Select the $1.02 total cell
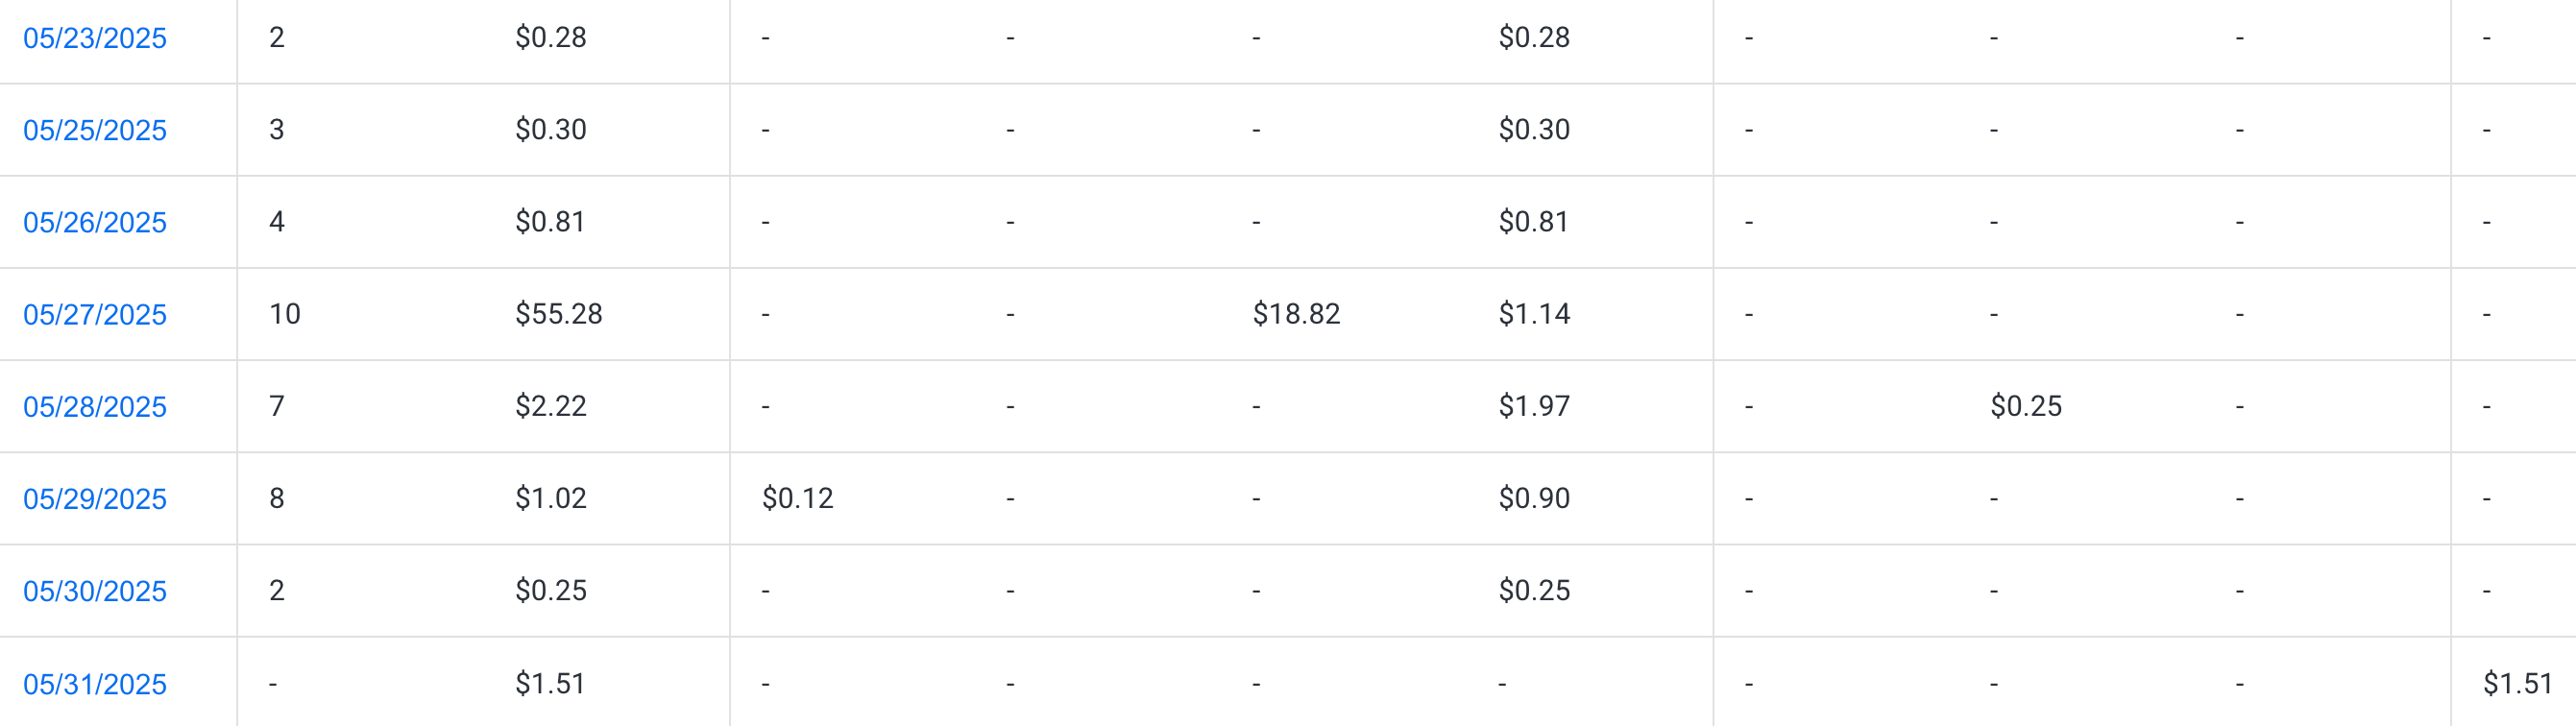 551,498
